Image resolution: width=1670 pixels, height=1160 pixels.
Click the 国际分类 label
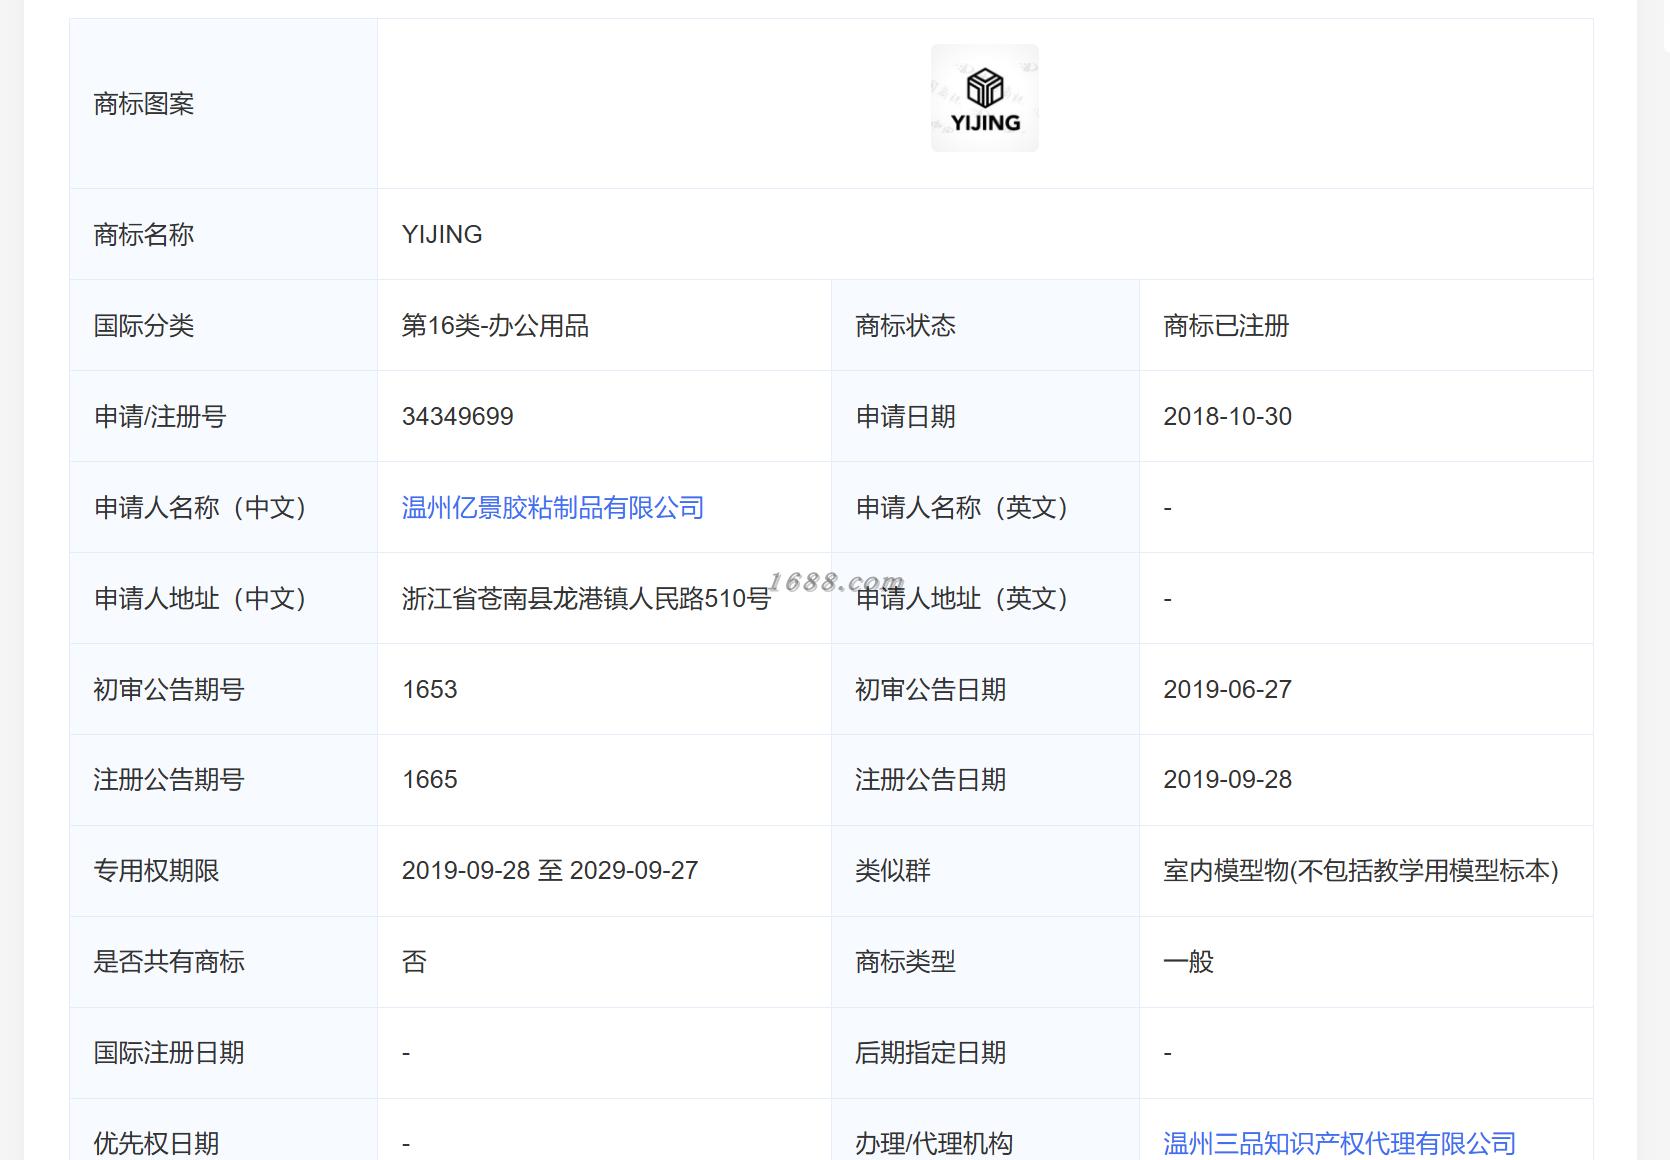[x=144, y=326]
